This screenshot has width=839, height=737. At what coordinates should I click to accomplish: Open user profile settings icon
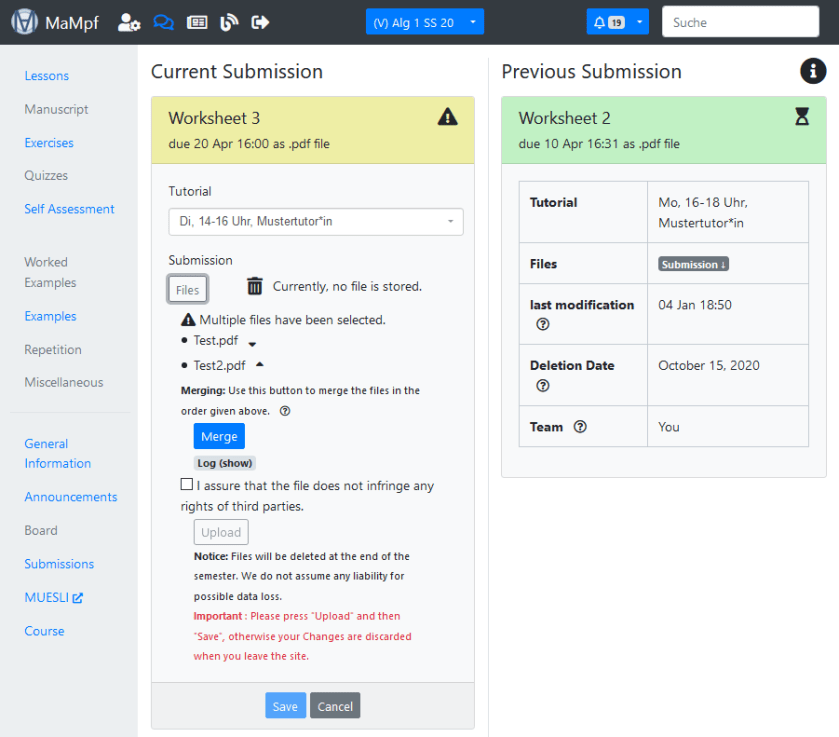point(128,22)
